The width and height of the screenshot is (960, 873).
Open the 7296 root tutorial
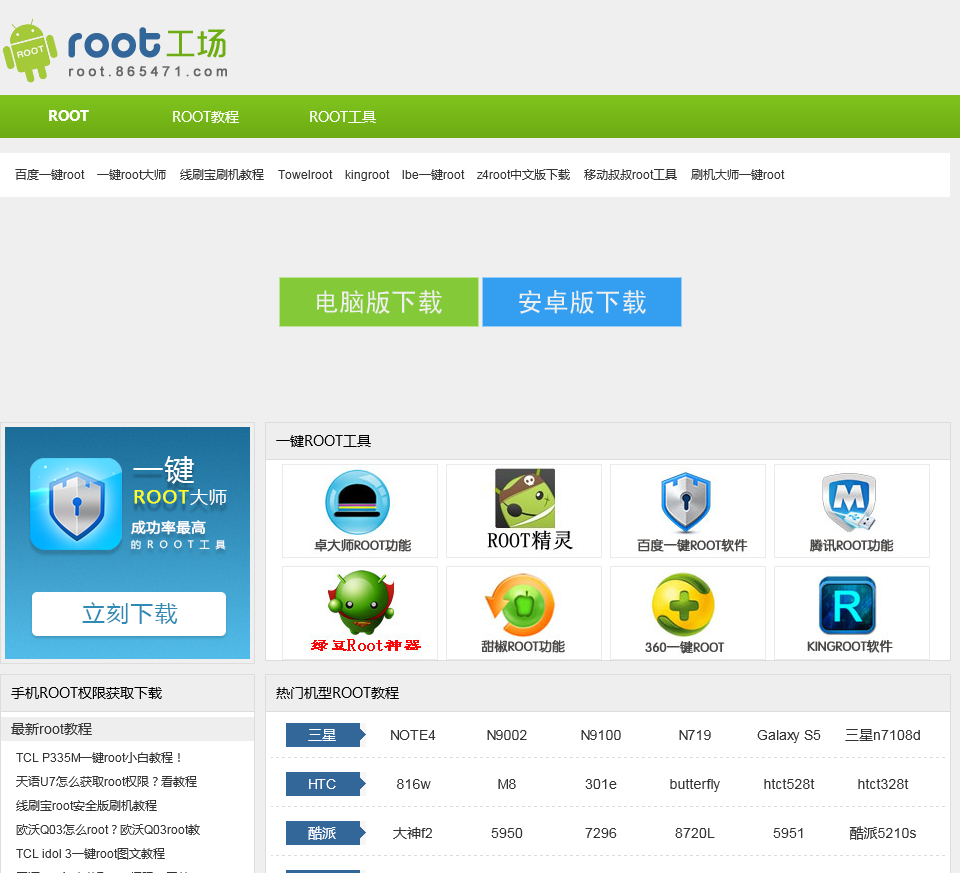coord(601,833)
